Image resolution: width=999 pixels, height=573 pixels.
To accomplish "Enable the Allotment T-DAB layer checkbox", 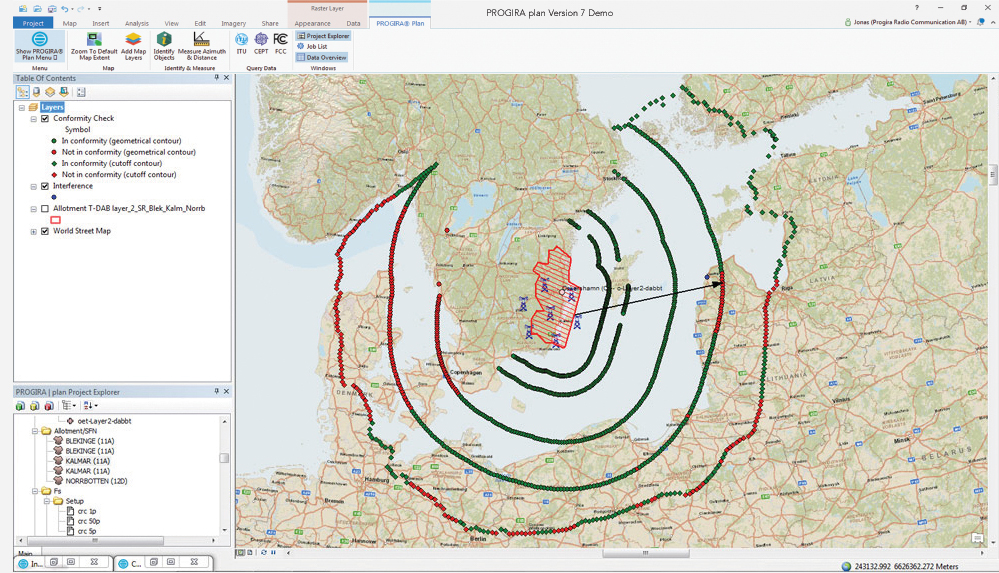I will (x=45, y=208).
